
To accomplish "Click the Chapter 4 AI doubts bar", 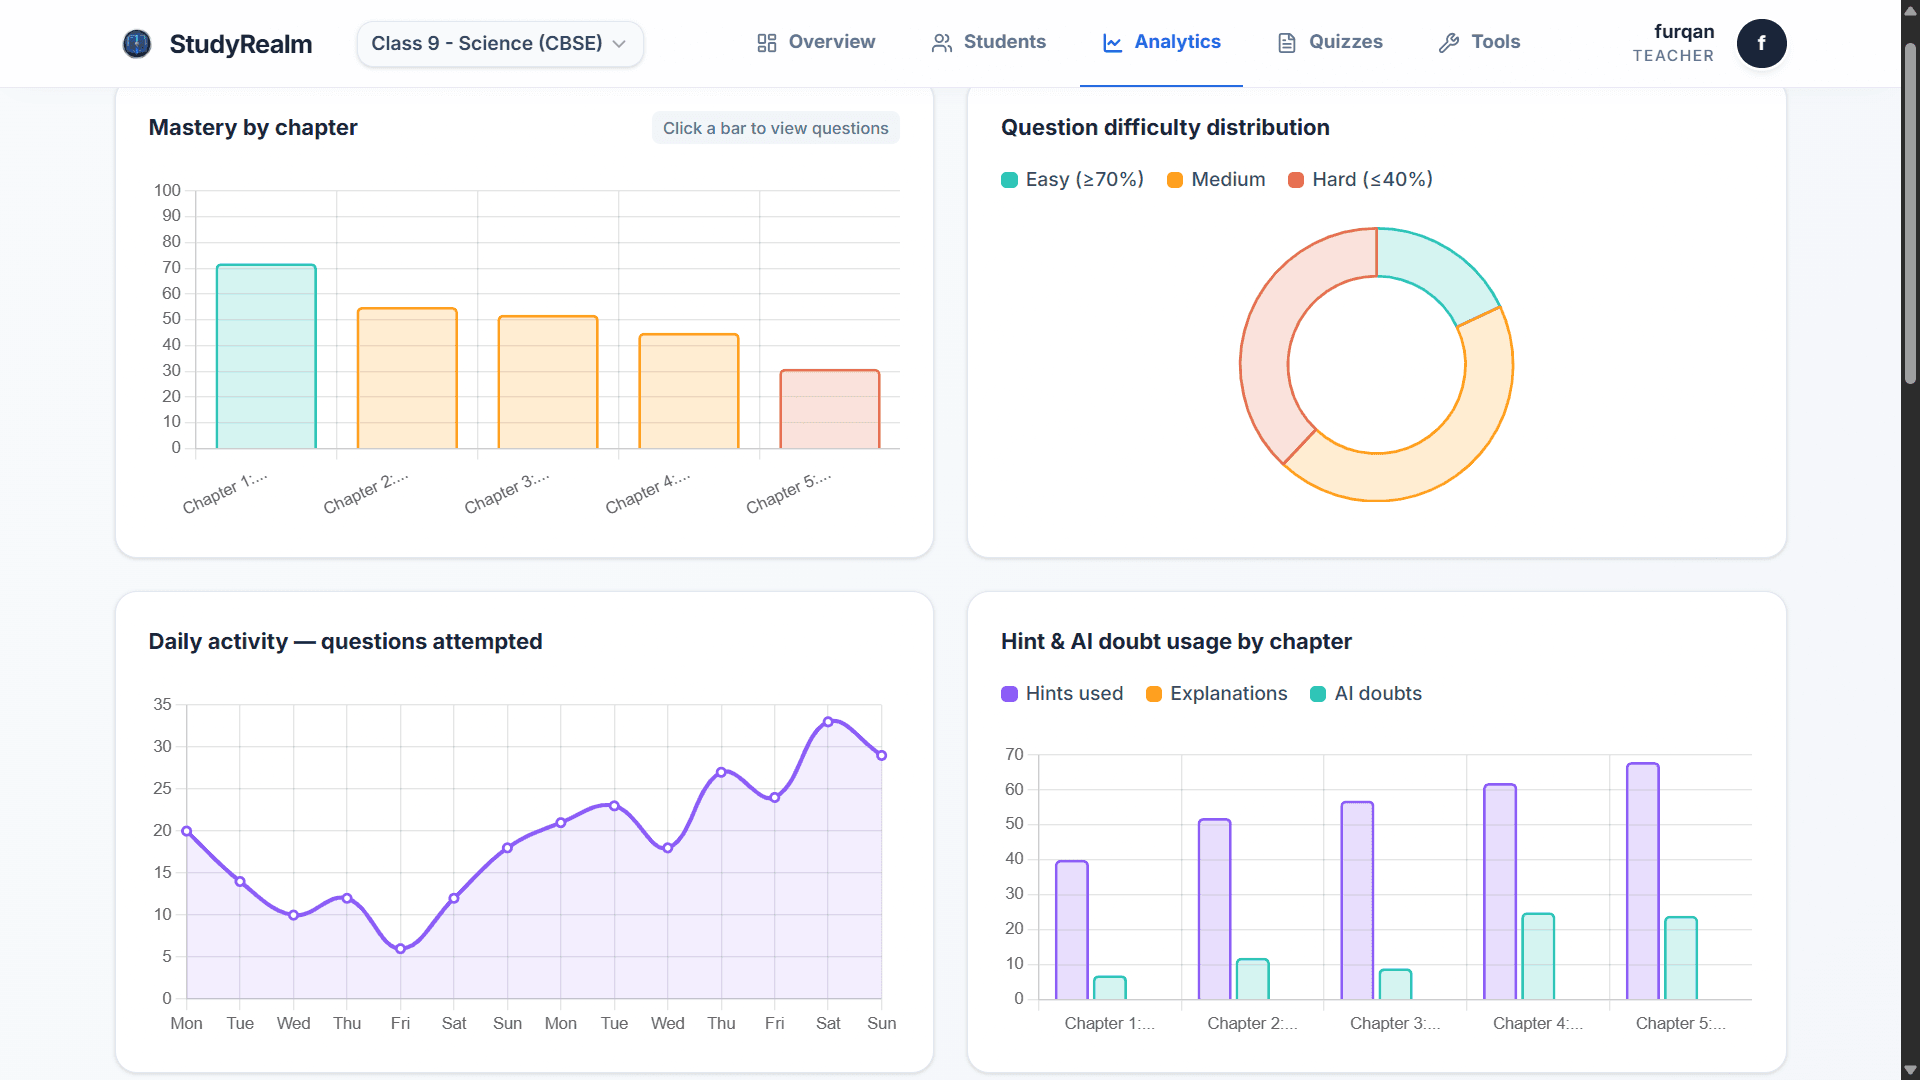I will click(x=1537, y=956).
